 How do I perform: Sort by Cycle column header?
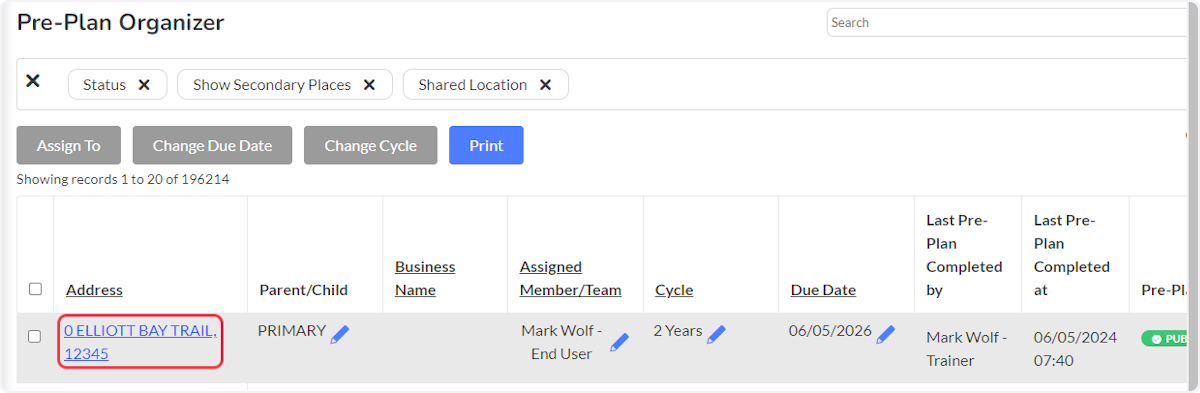pos(674,290)
